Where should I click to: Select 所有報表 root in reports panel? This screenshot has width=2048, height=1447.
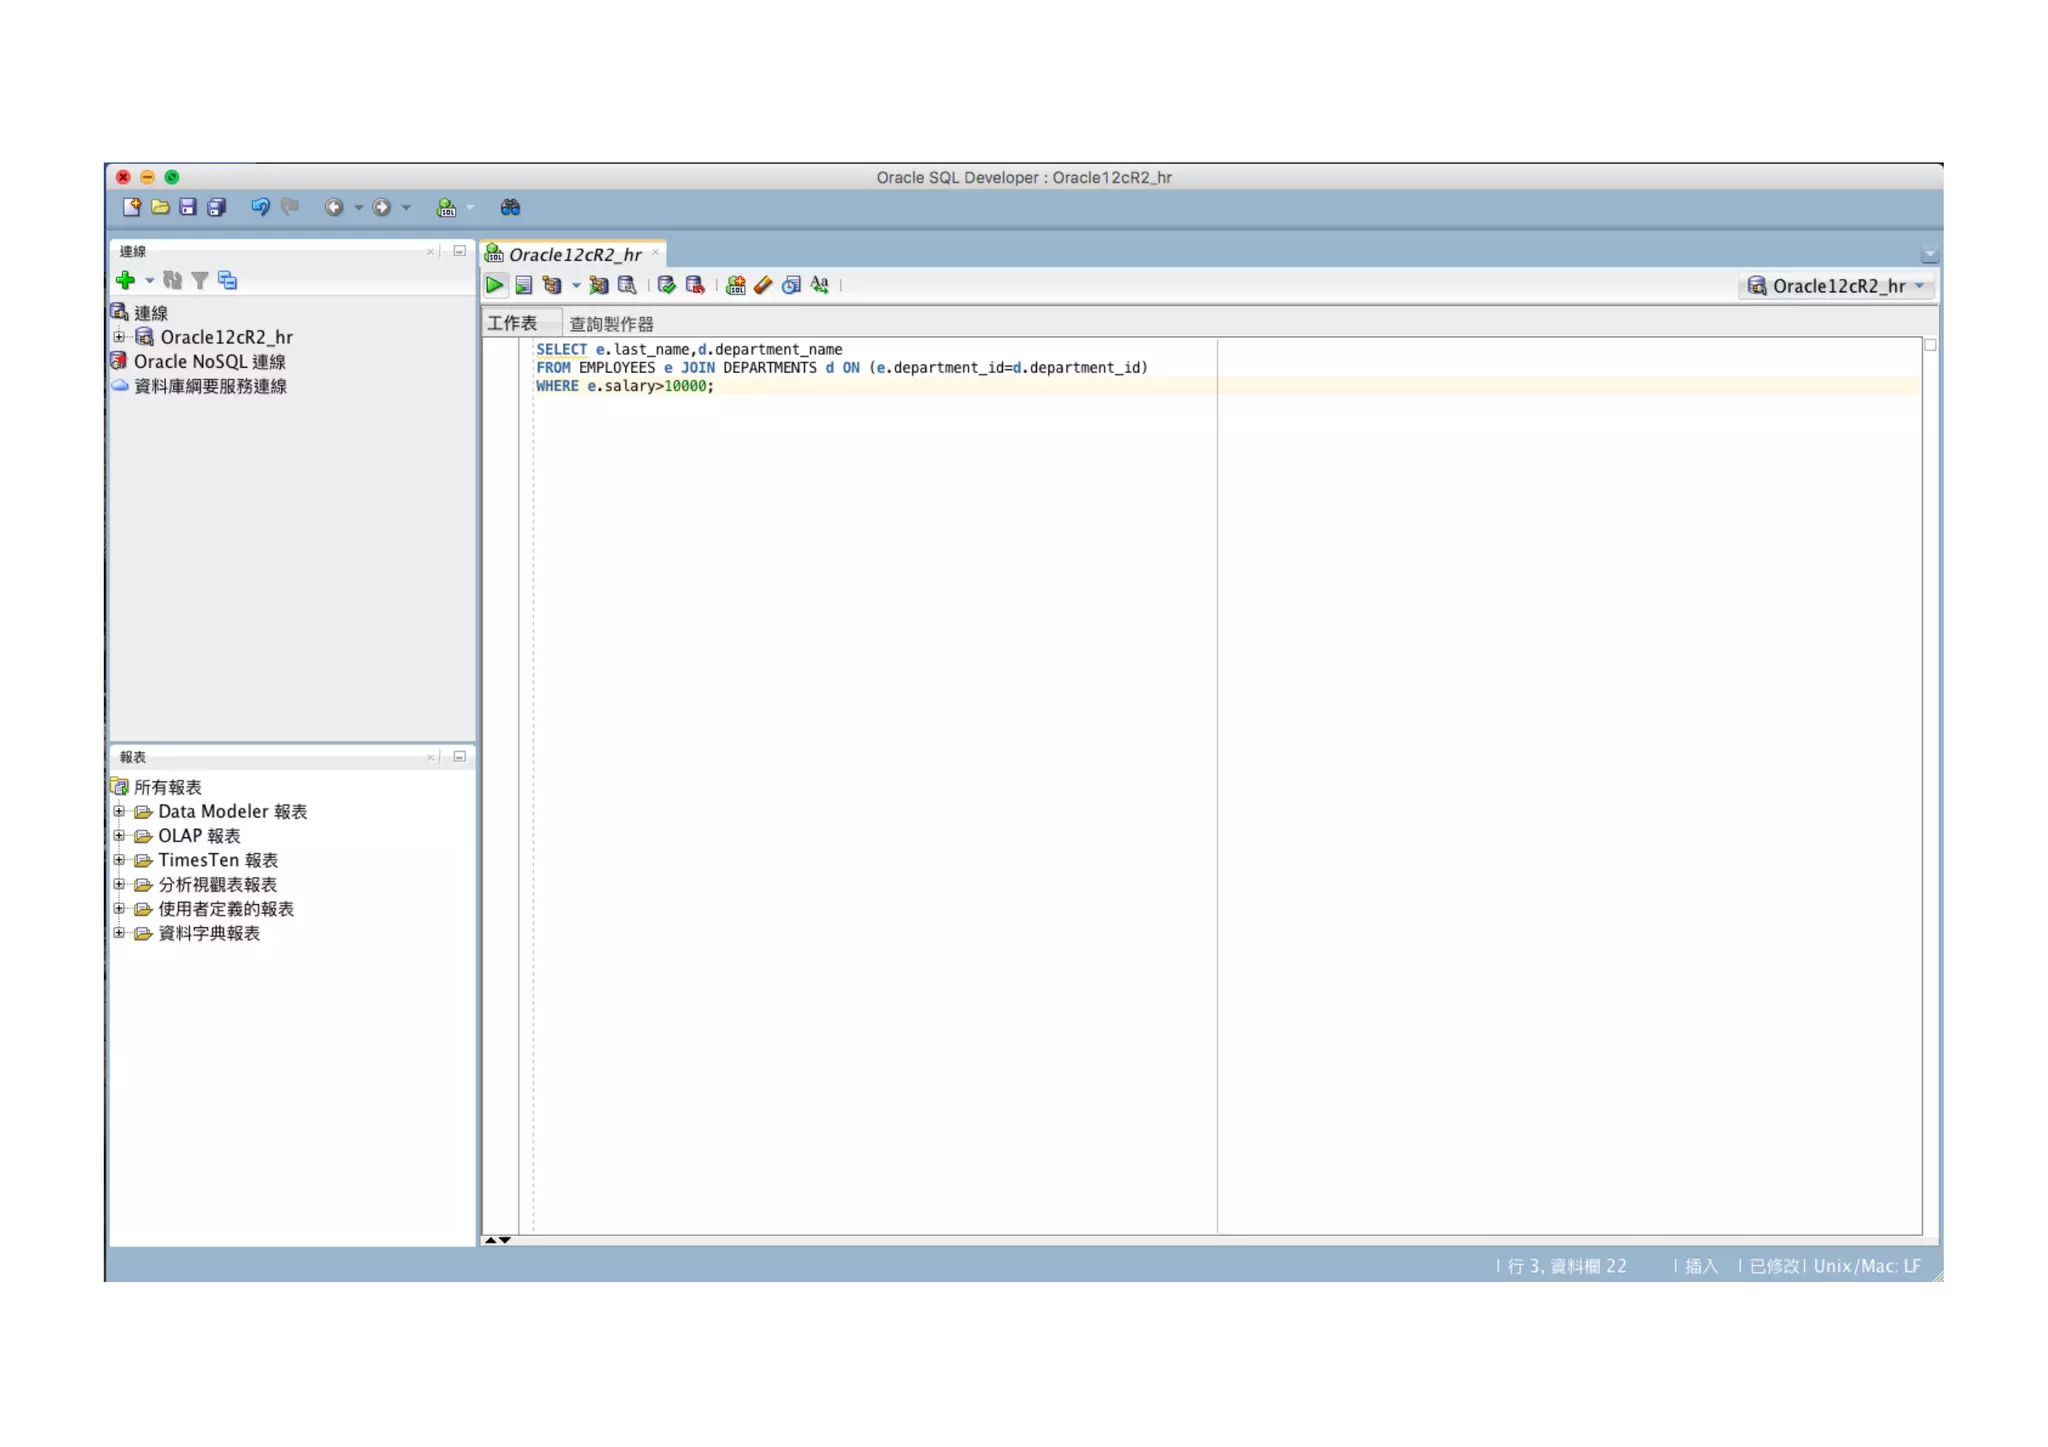point(167,787)
